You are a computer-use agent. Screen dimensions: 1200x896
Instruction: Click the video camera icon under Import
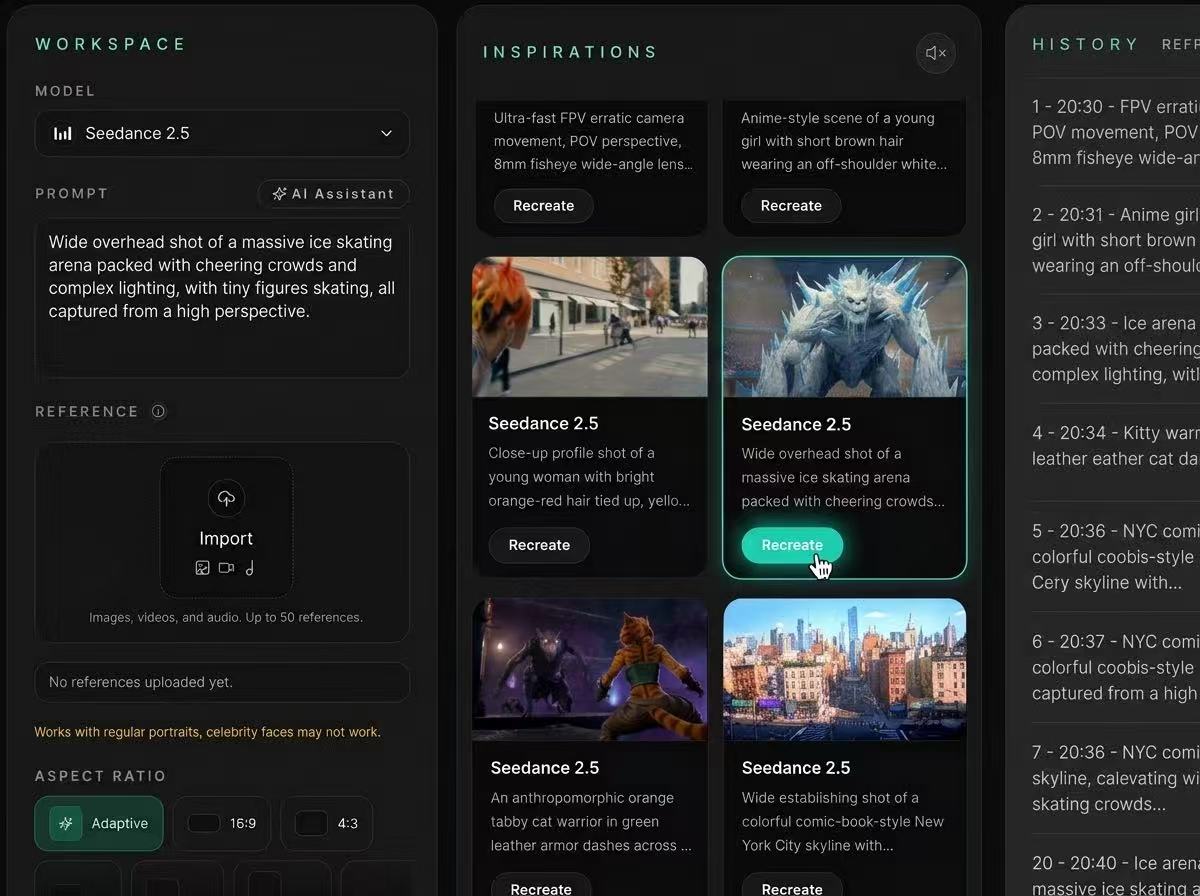click(226, 568)
